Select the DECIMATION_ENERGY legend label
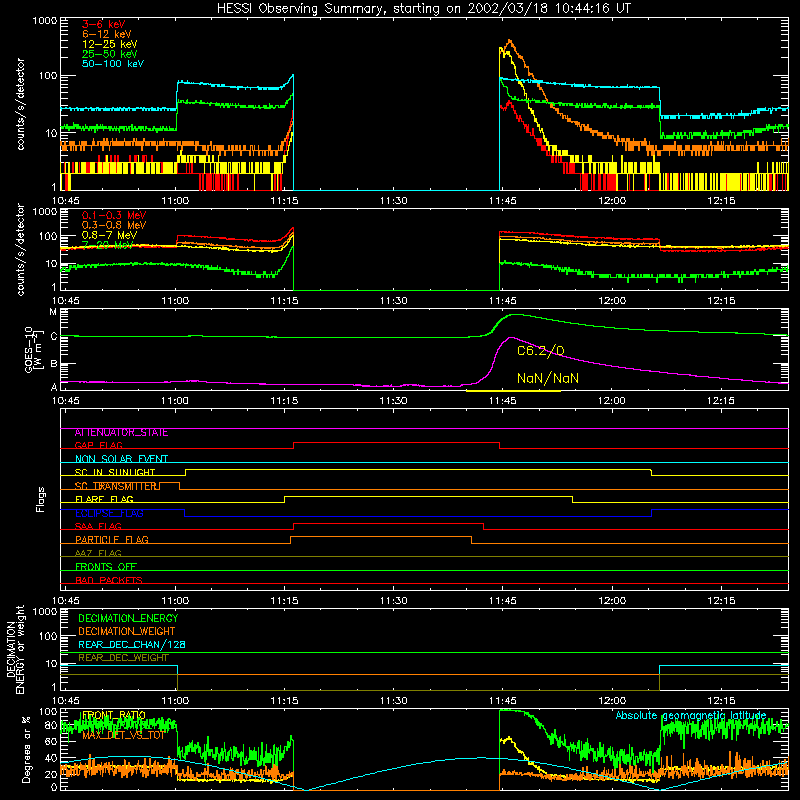Image resolution: width=800 pixels, height=800 pixels. [128, 618]
